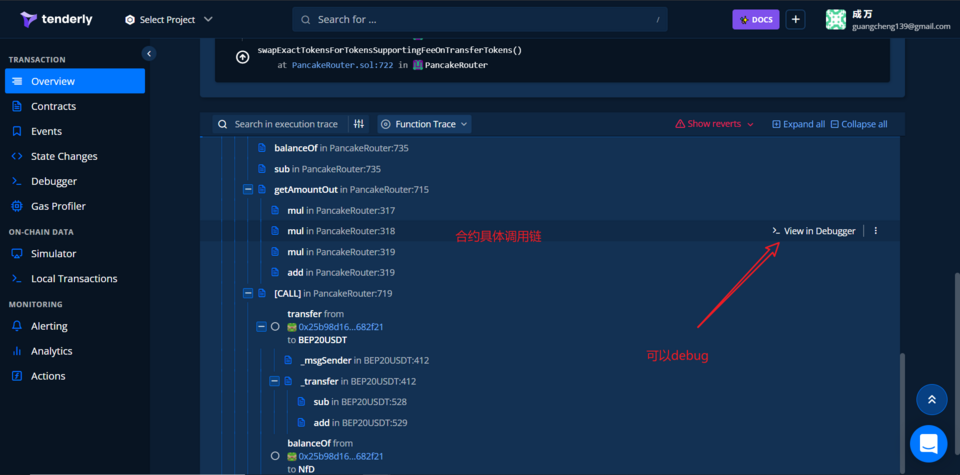
Task: Collapse the [CALL] PancakeRouter:719 node
Action: click(248, 294)
